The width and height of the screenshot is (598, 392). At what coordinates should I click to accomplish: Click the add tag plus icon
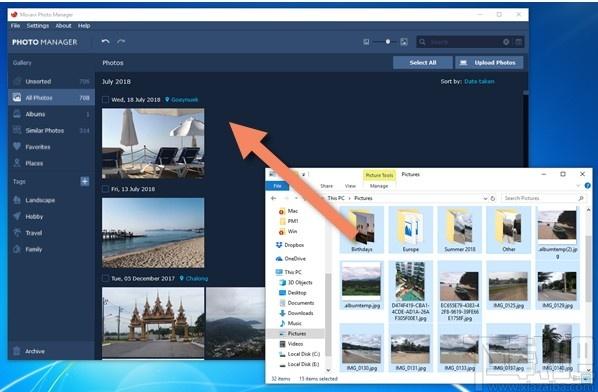[85, 182]
